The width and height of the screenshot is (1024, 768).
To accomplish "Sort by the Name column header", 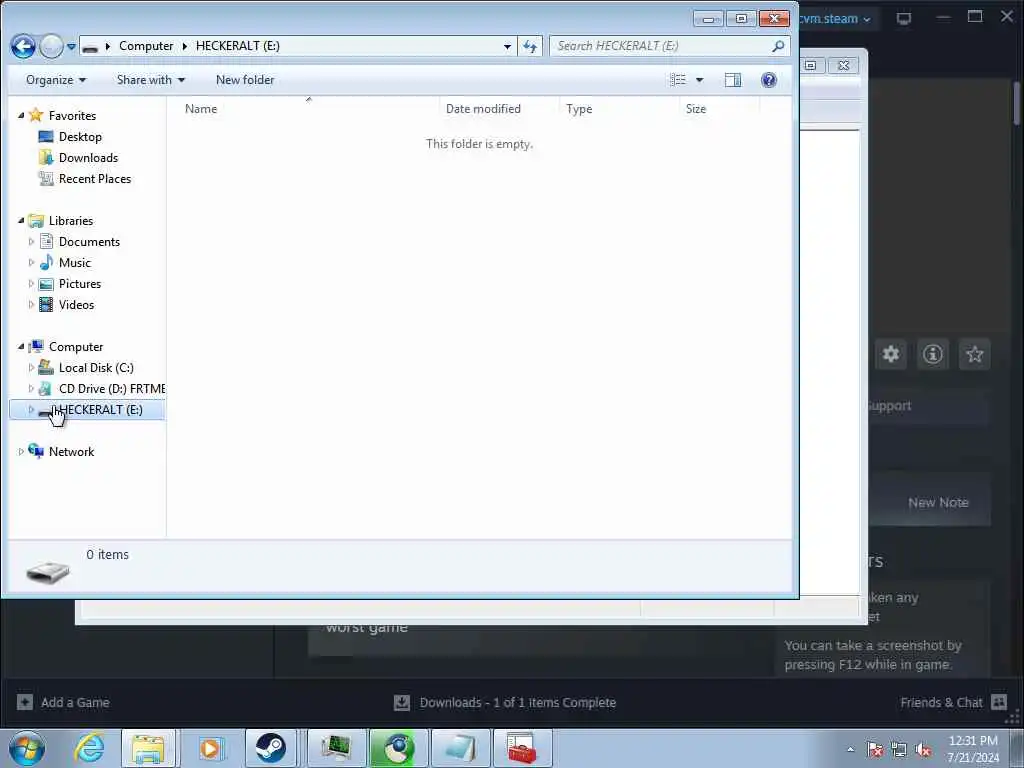I will (x=200, y=108).
